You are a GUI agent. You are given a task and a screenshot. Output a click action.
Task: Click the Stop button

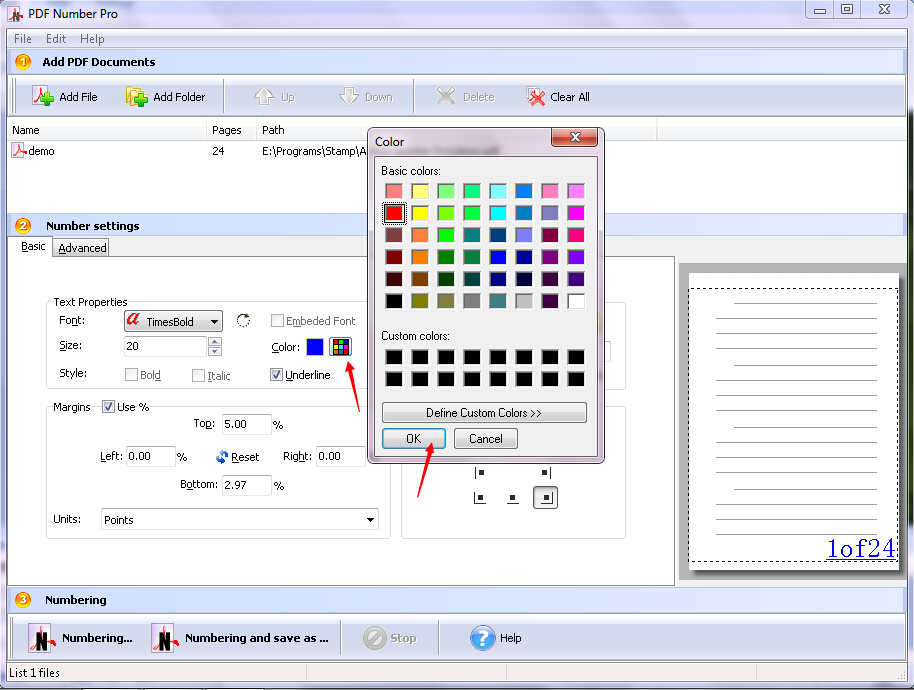[389, 638]
